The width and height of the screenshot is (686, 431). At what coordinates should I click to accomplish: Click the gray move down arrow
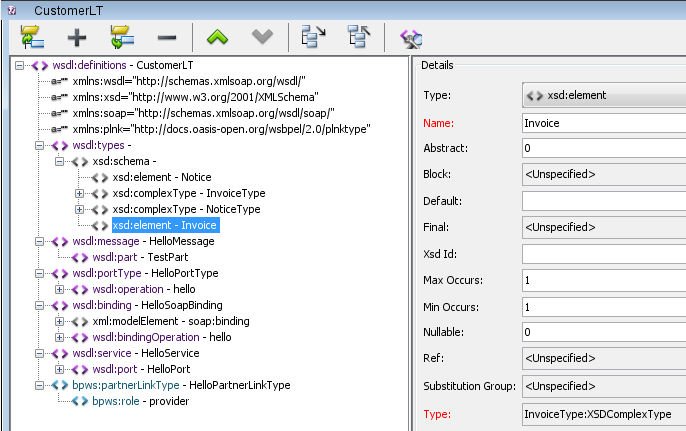tap(262, 37)
